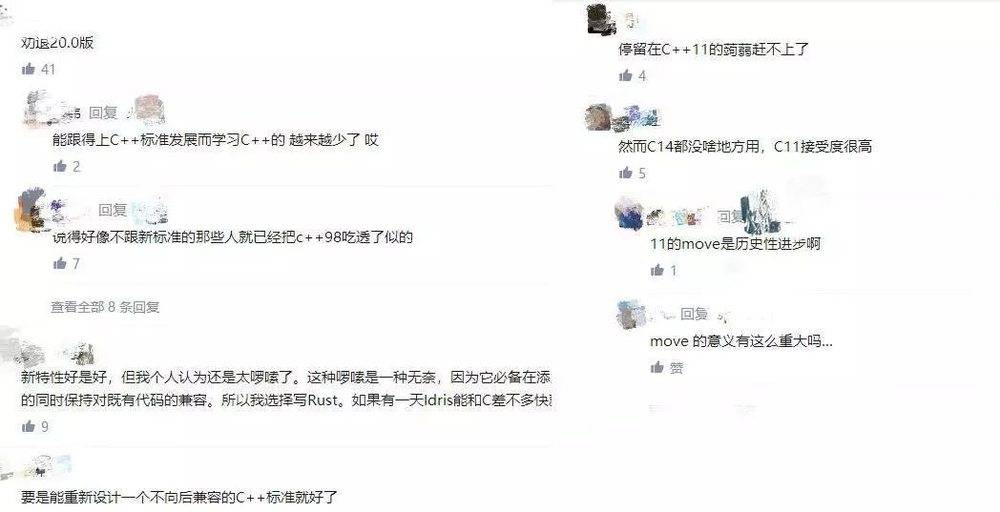Thumbs up the C14 comment with 5 likes

click(625, 173)
